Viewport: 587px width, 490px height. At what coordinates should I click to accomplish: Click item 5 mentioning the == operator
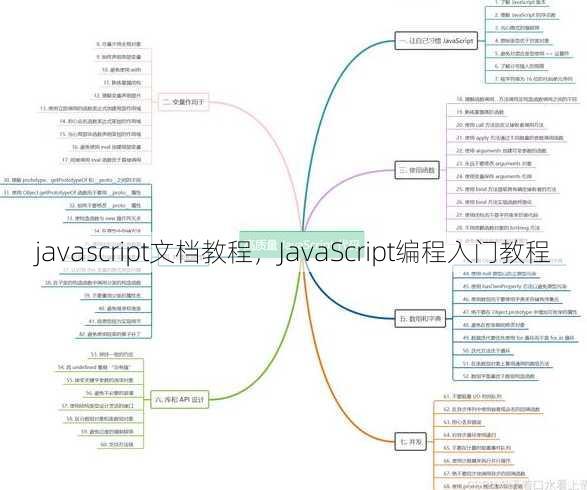tap(532, 54)
